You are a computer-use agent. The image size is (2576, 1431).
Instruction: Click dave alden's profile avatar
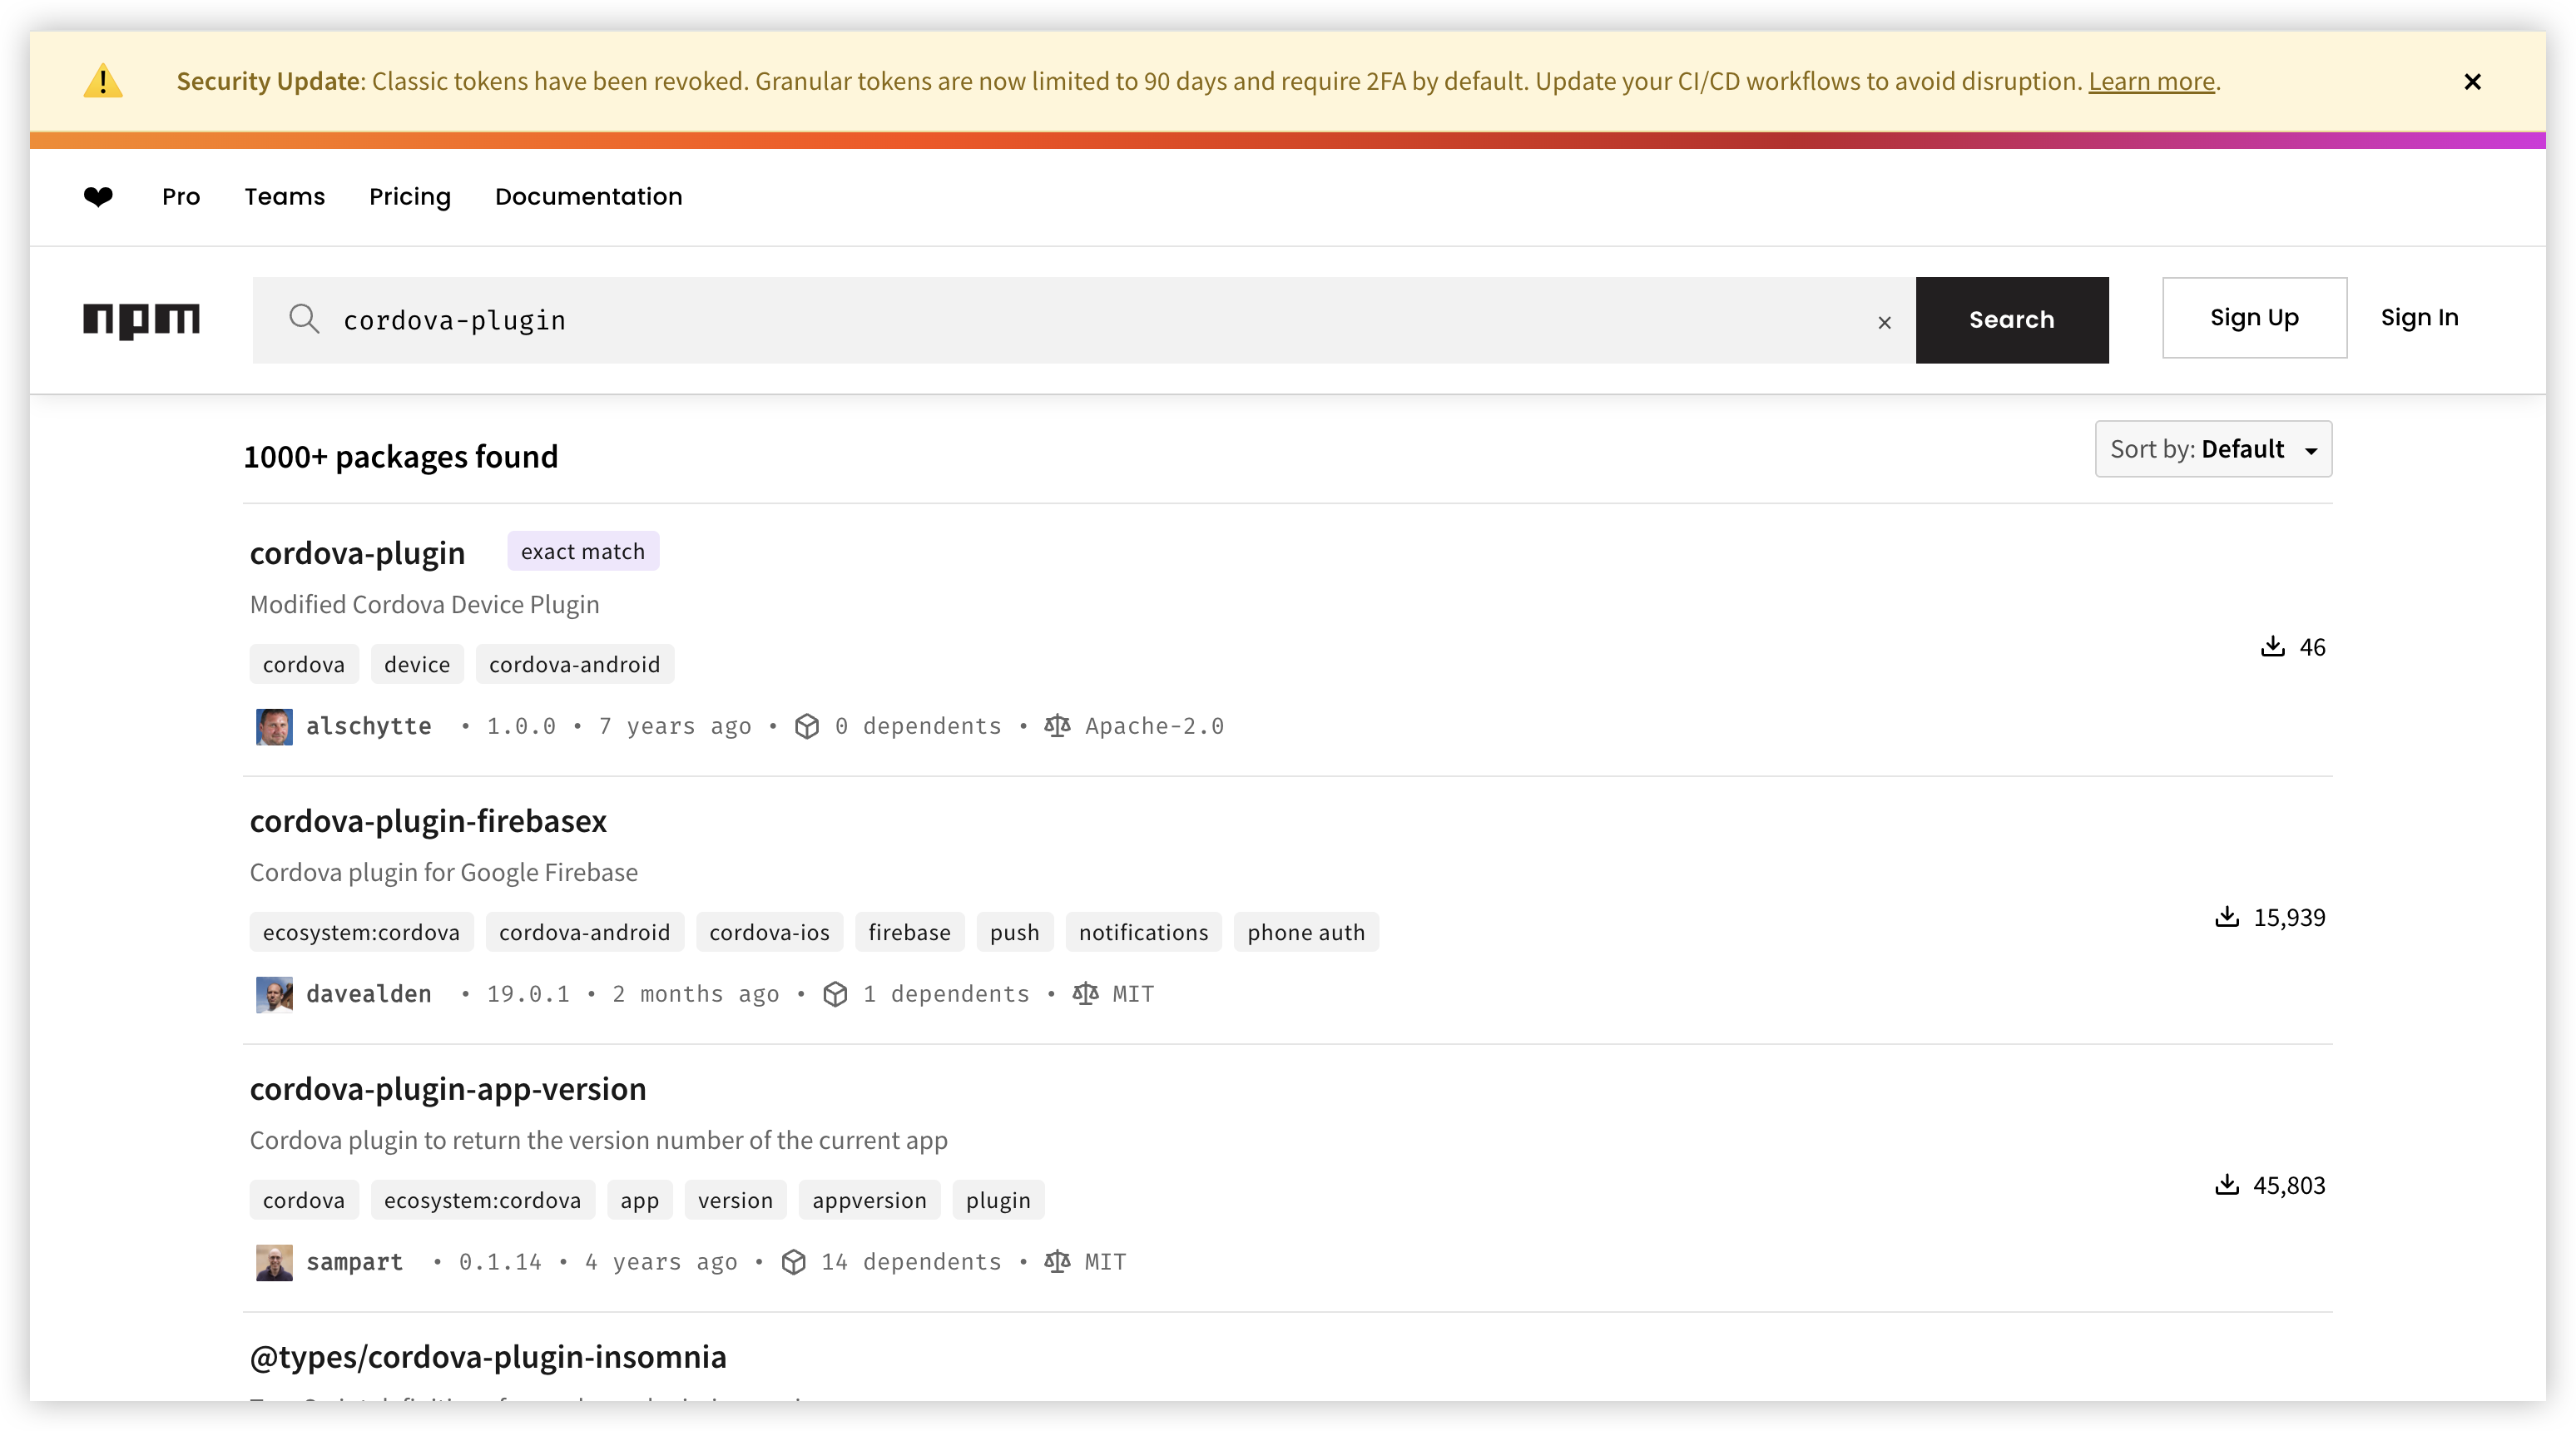[274, 994]
